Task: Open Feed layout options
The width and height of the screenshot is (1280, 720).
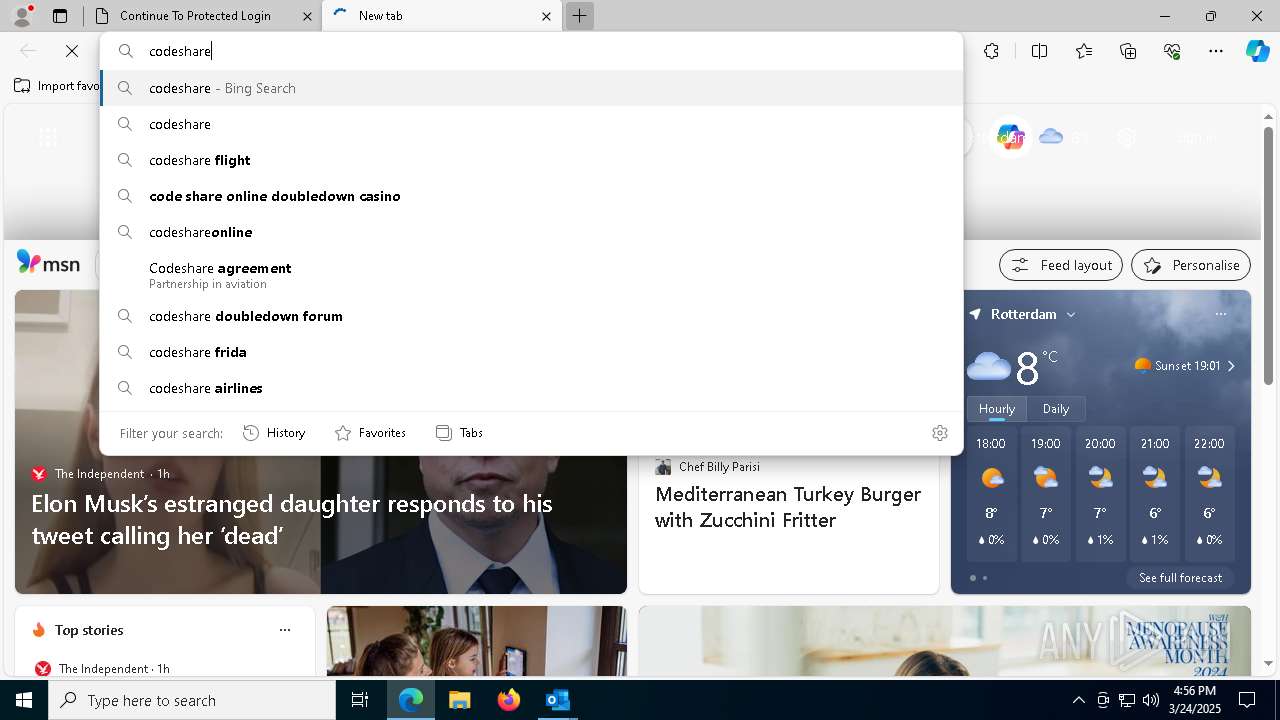Action: click(x=1061, y=265)
